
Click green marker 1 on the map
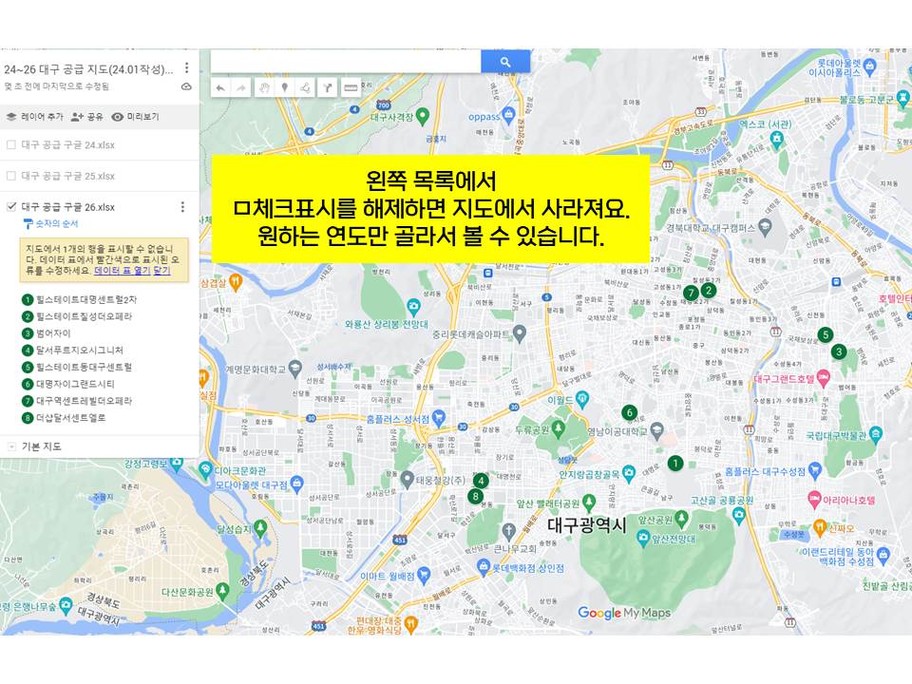(675, 463)
